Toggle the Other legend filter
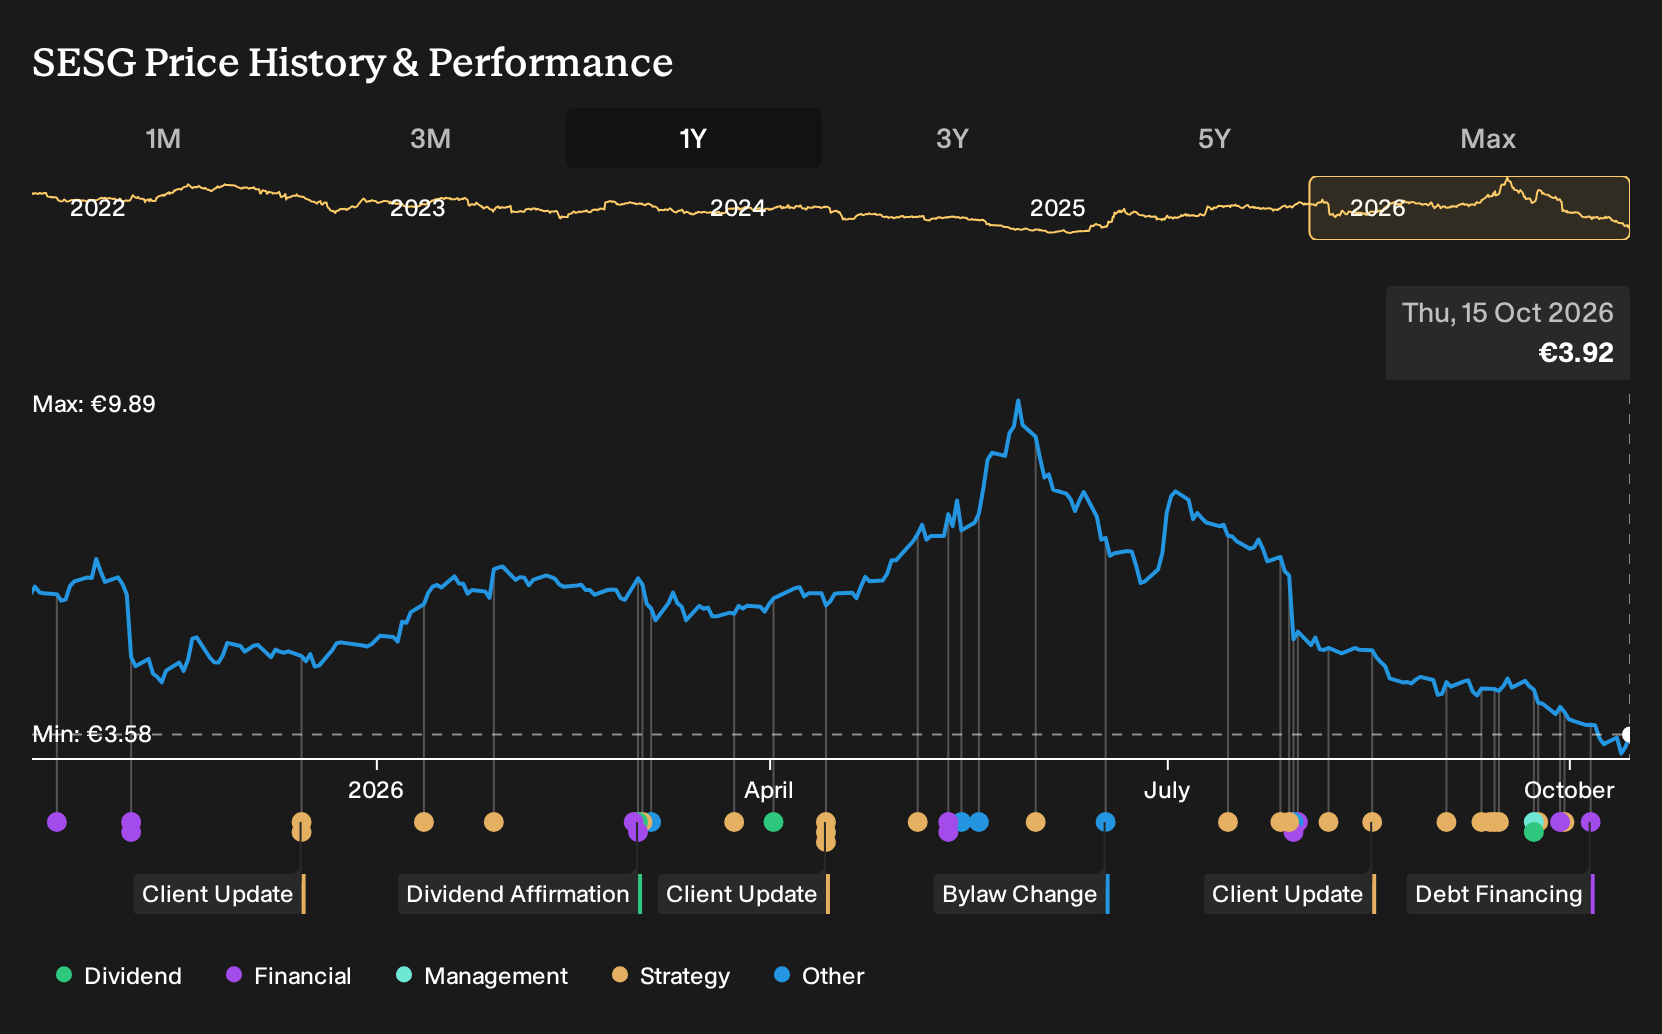The image size is (1662, 1034). (819, 976)
